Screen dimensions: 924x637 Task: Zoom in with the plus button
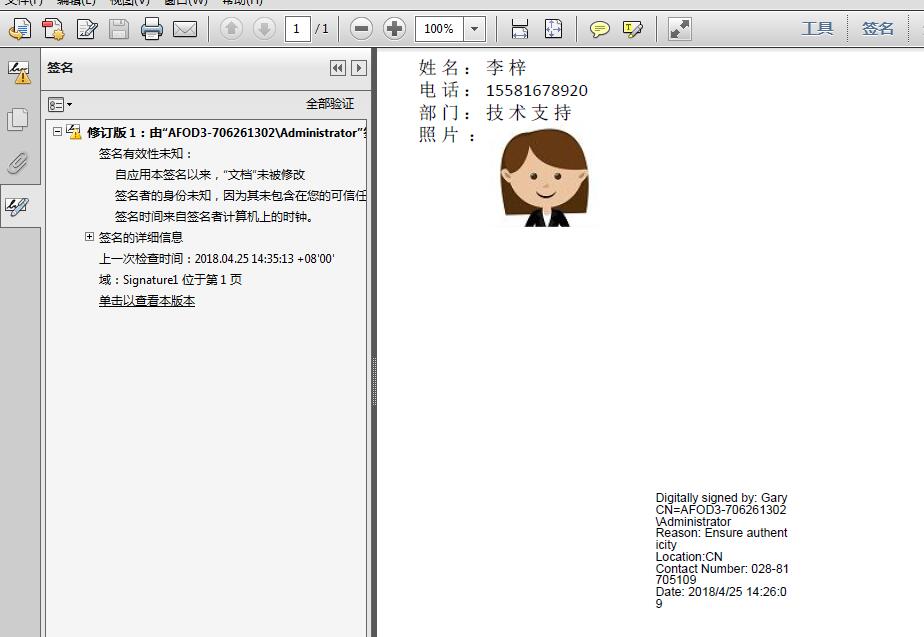(394, 29)
